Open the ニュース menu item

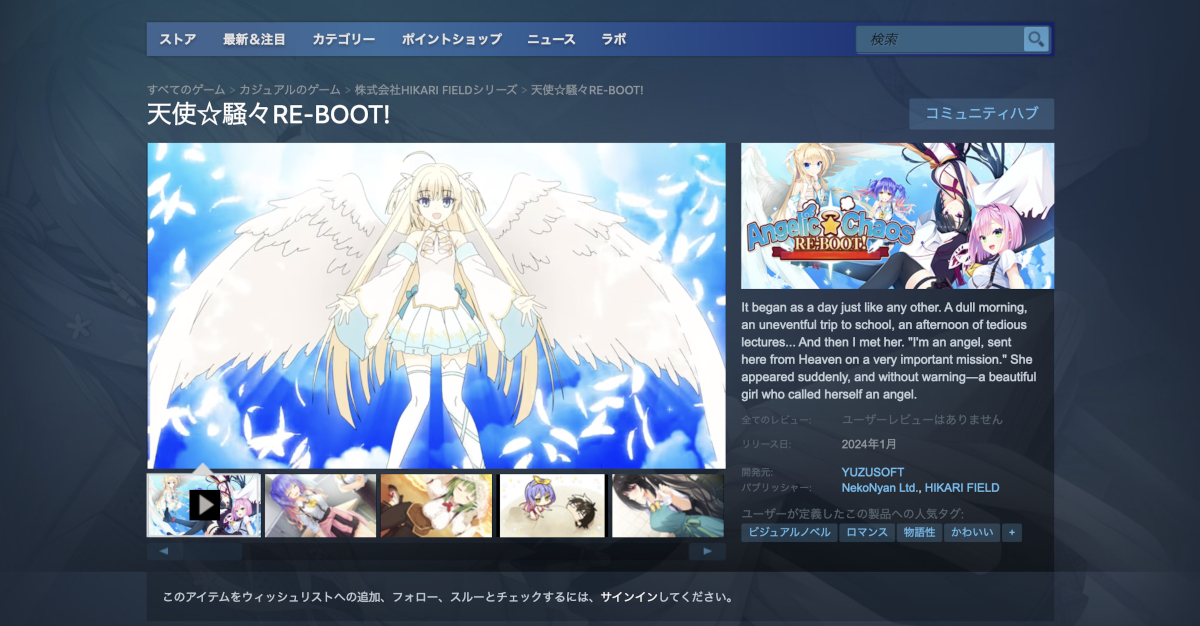[x=551, y=40]
